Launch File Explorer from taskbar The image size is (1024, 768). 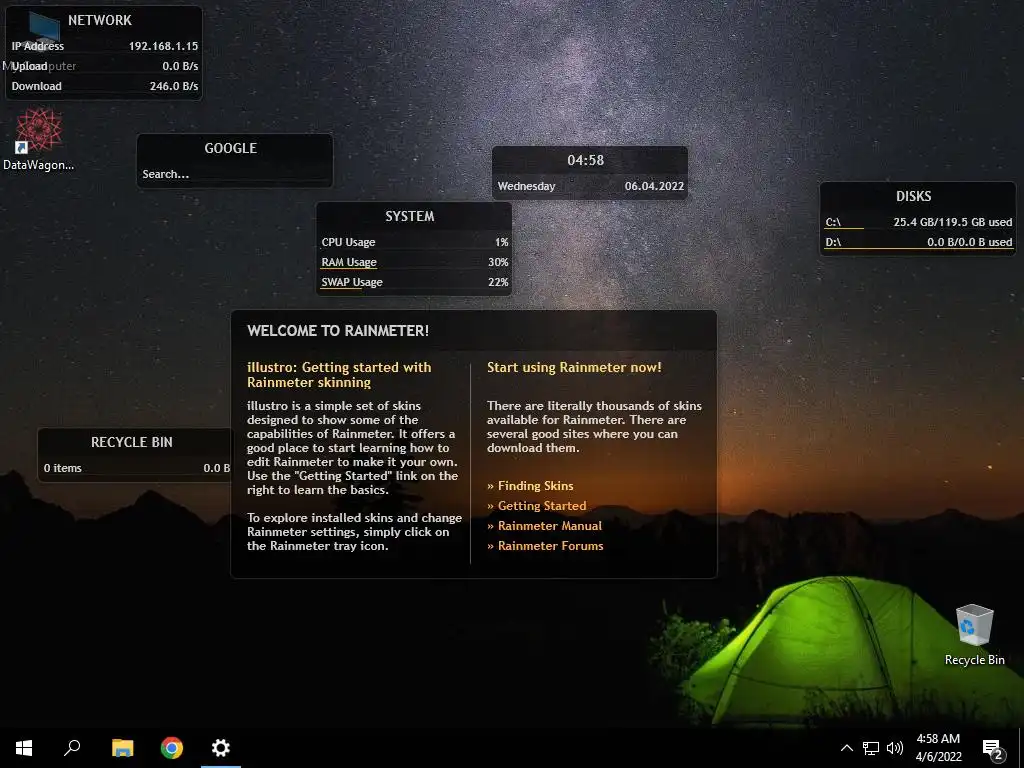tap(122, 748)
